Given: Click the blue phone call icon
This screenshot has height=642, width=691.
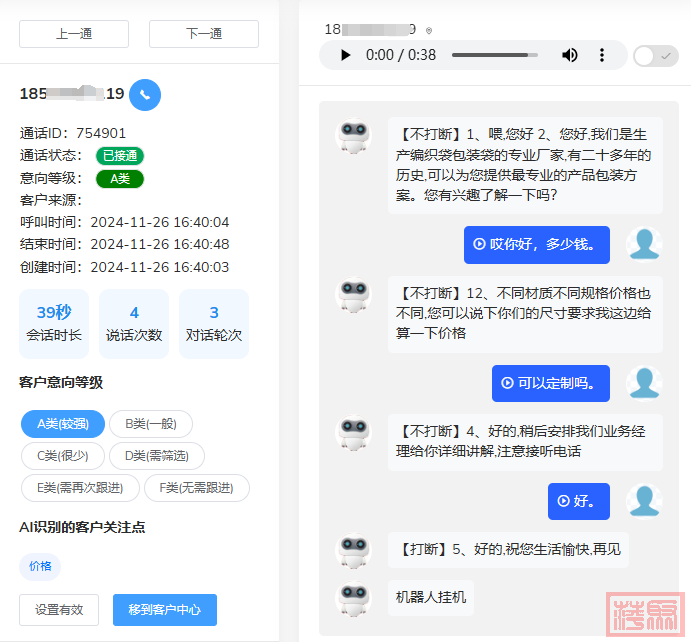Looking at the screenshot, I should pyautogui.click(x=145, y=95).
